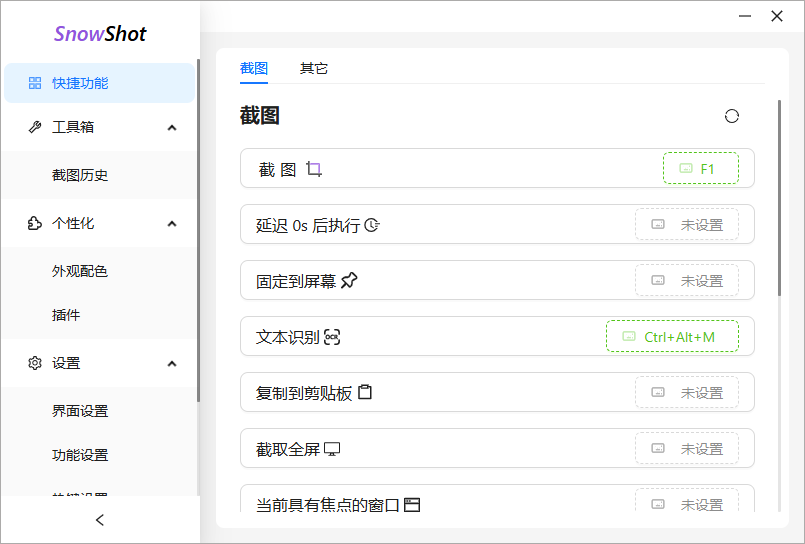Click the scan icon beside 文本识别
Screen dimensions: 805x544
tap(333, 337)
